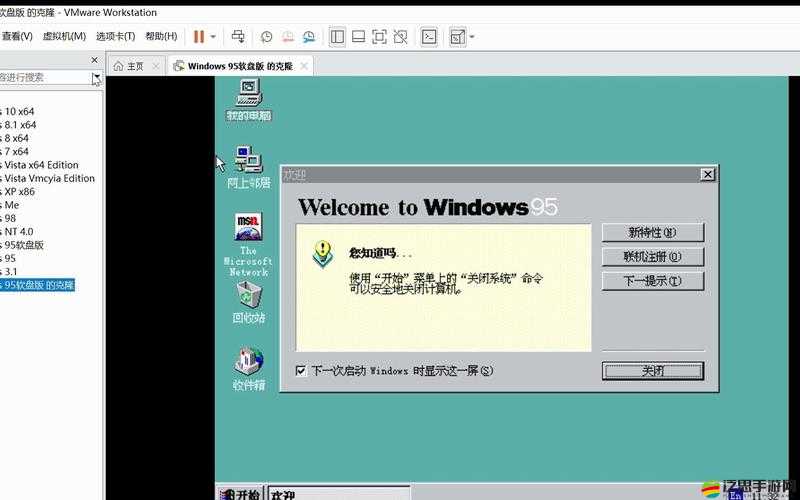Select the Vista Vmcyia Edition entry
800x500 pixels.
coord(48,178)
